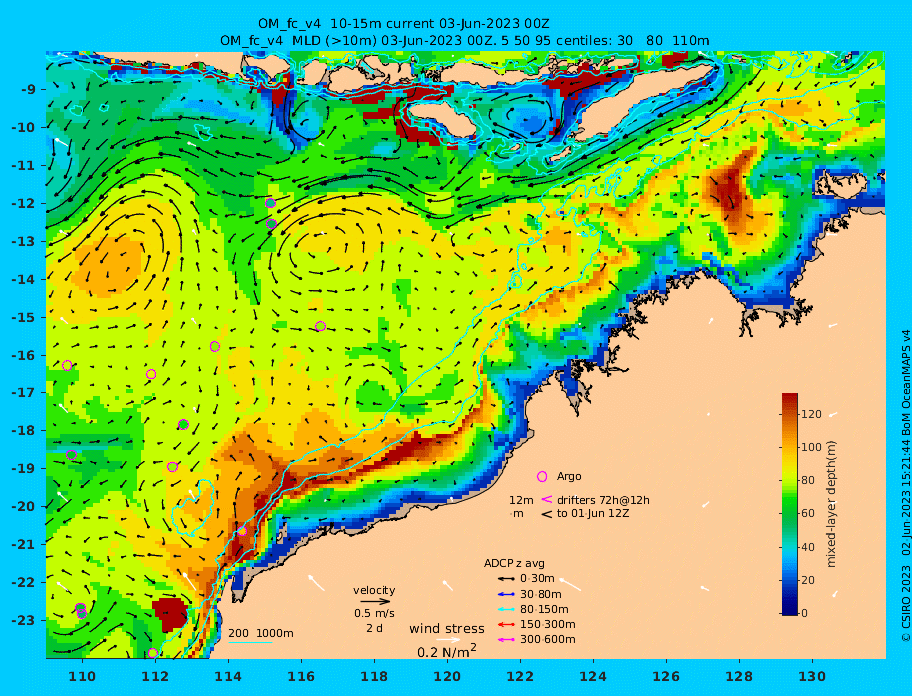Click the Argo circle symbol in the legend
The image size is (912, 696).
click(x=542, y=476)
